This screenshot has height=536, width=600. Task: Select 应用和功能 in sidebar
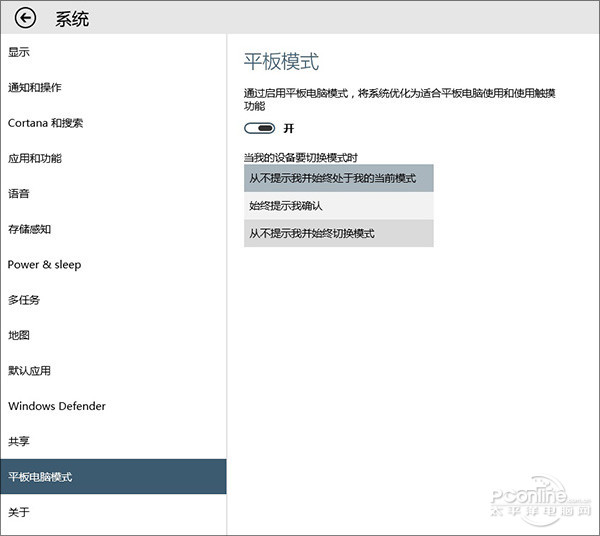click(113, 158)
